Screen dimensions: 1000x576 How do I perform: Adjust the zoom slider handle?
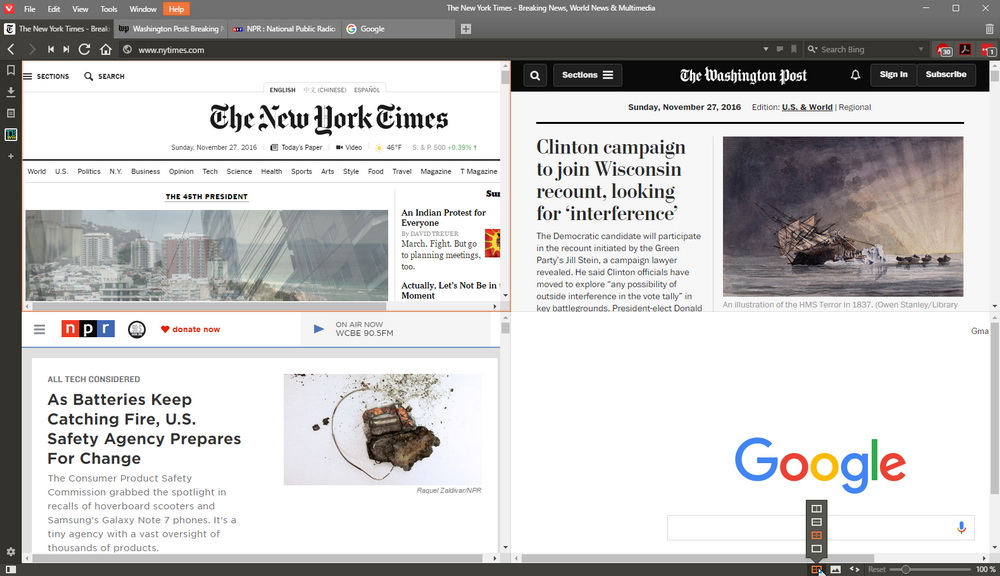[905, 569]
